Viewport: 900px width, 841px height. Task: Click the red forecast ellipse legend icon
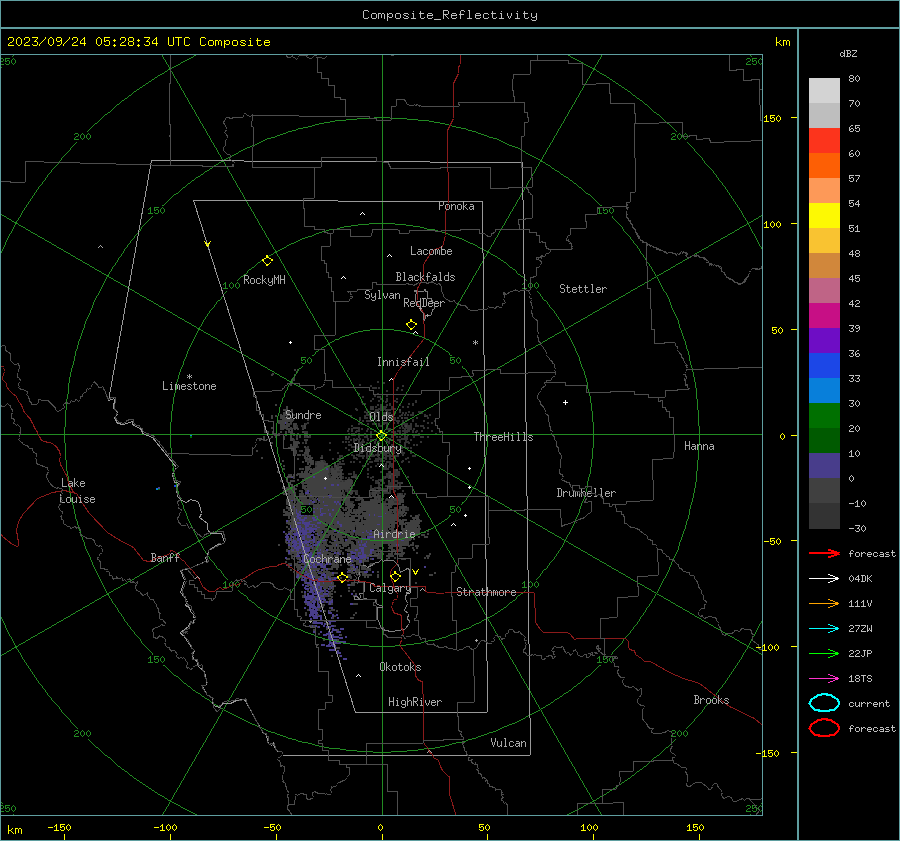click(824, 728)
